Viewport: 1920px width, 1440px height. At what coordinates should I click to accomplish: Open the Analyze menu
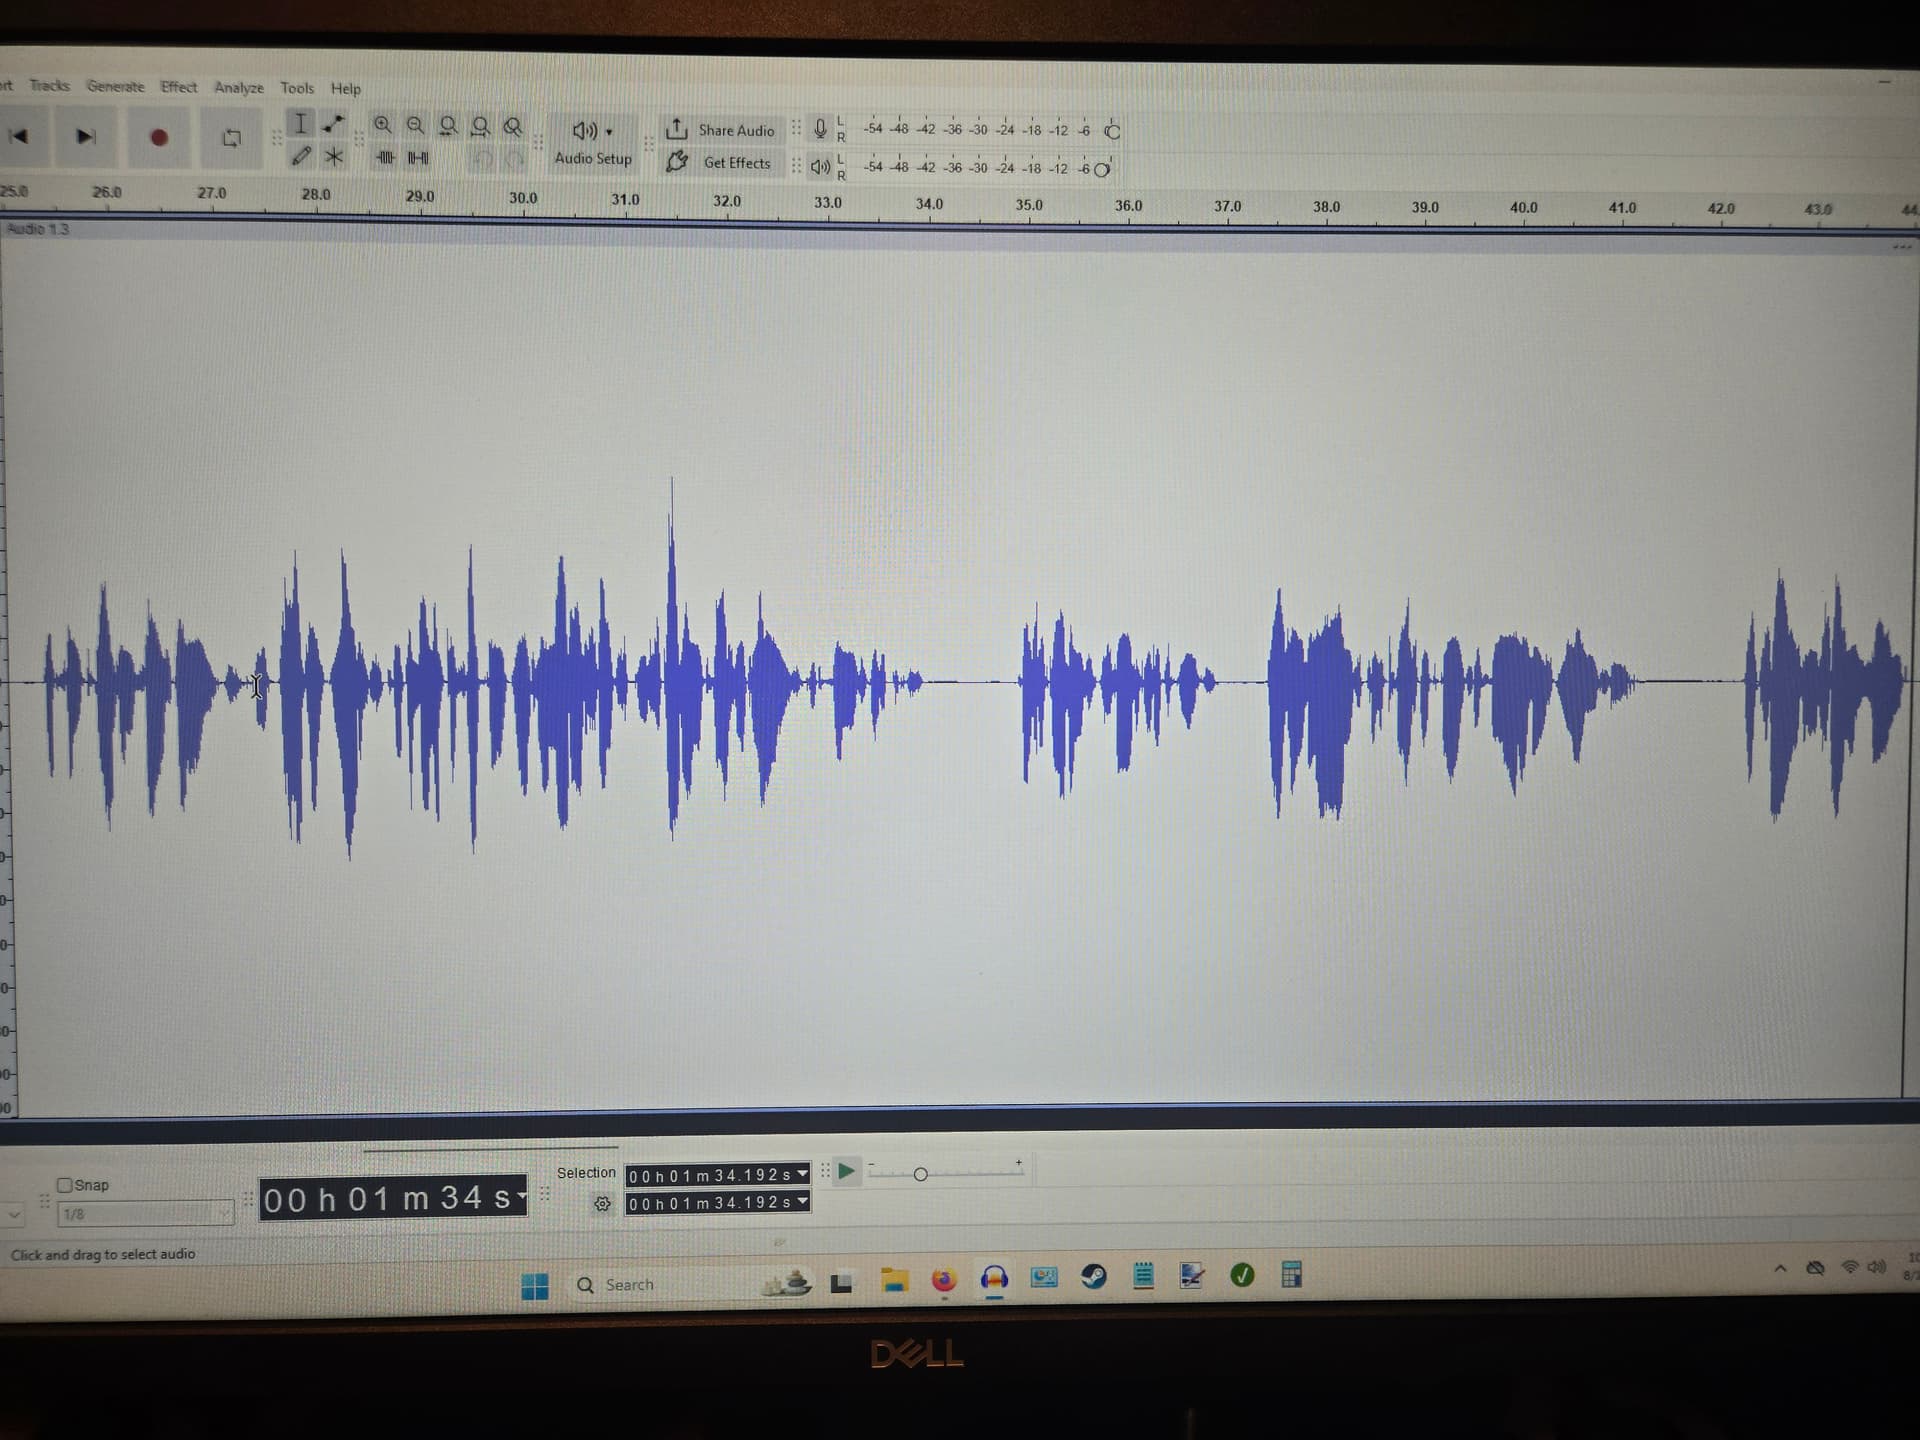239,88
